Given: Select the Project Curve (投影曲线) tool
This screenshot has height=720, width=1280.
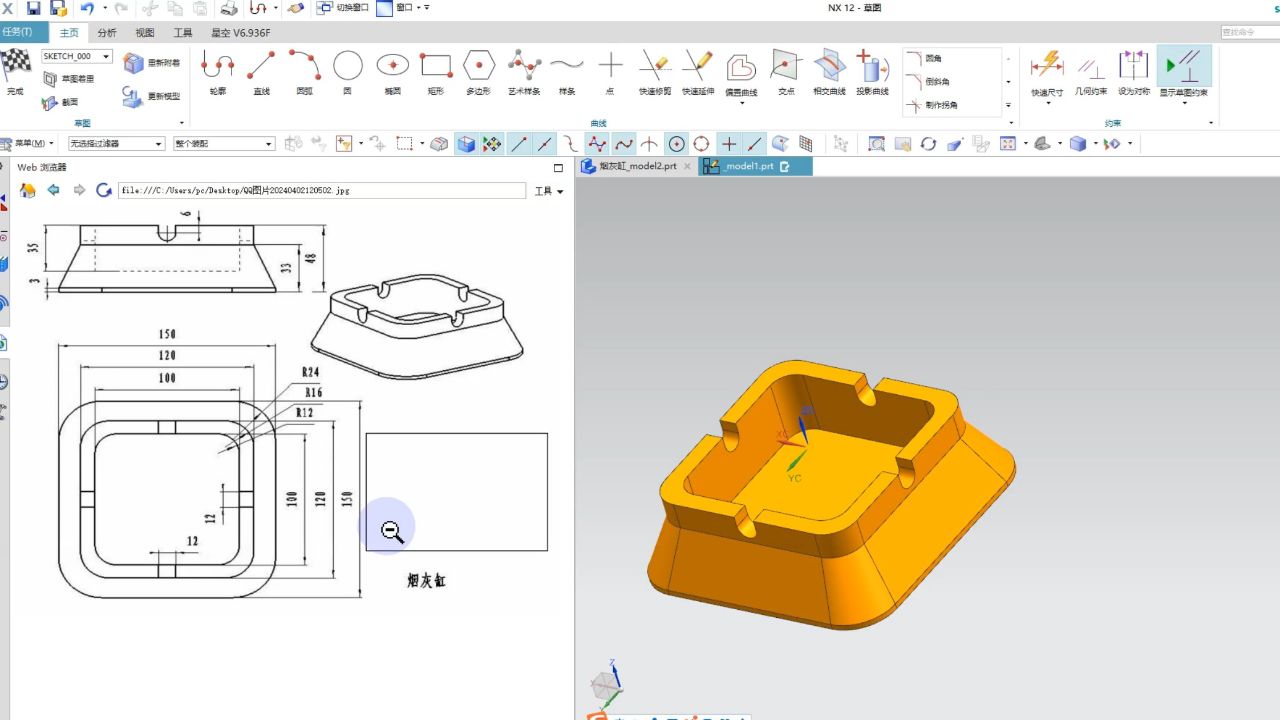Looking at the screenshot, I should coord(872,70).
